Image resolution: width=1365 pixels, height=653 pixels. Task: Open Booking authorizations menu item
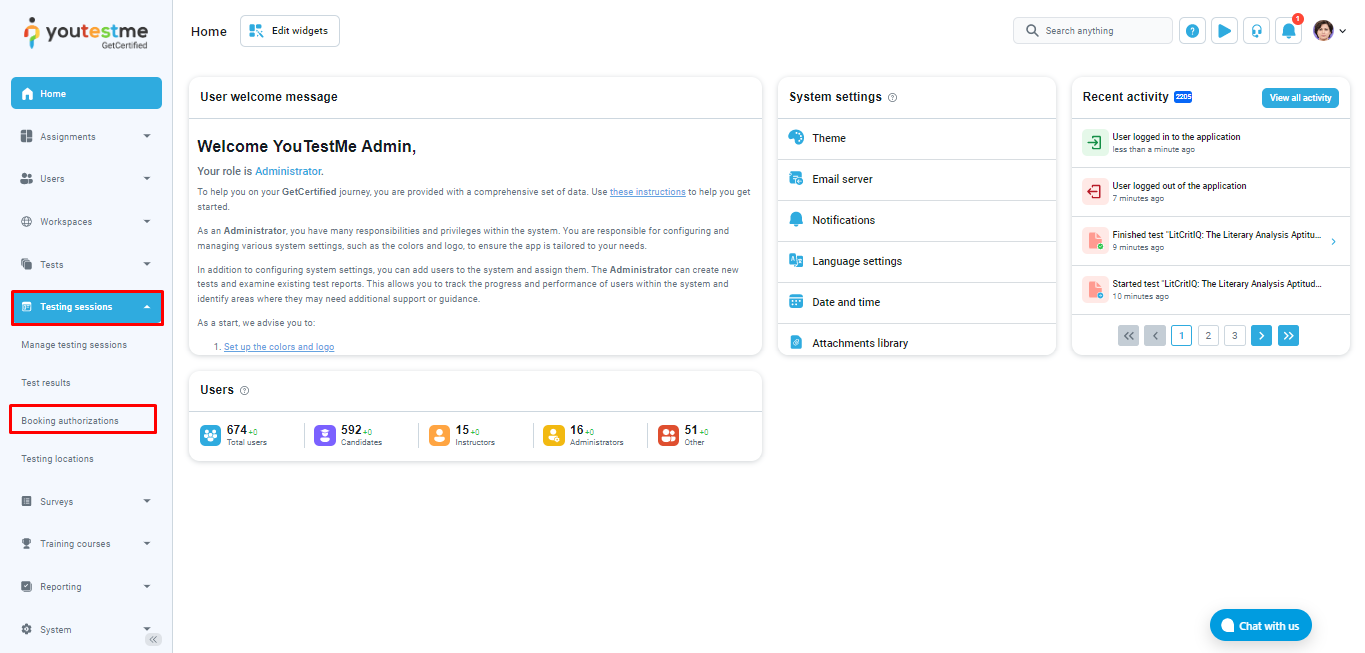pyautogui.click(x=70, y=421)
